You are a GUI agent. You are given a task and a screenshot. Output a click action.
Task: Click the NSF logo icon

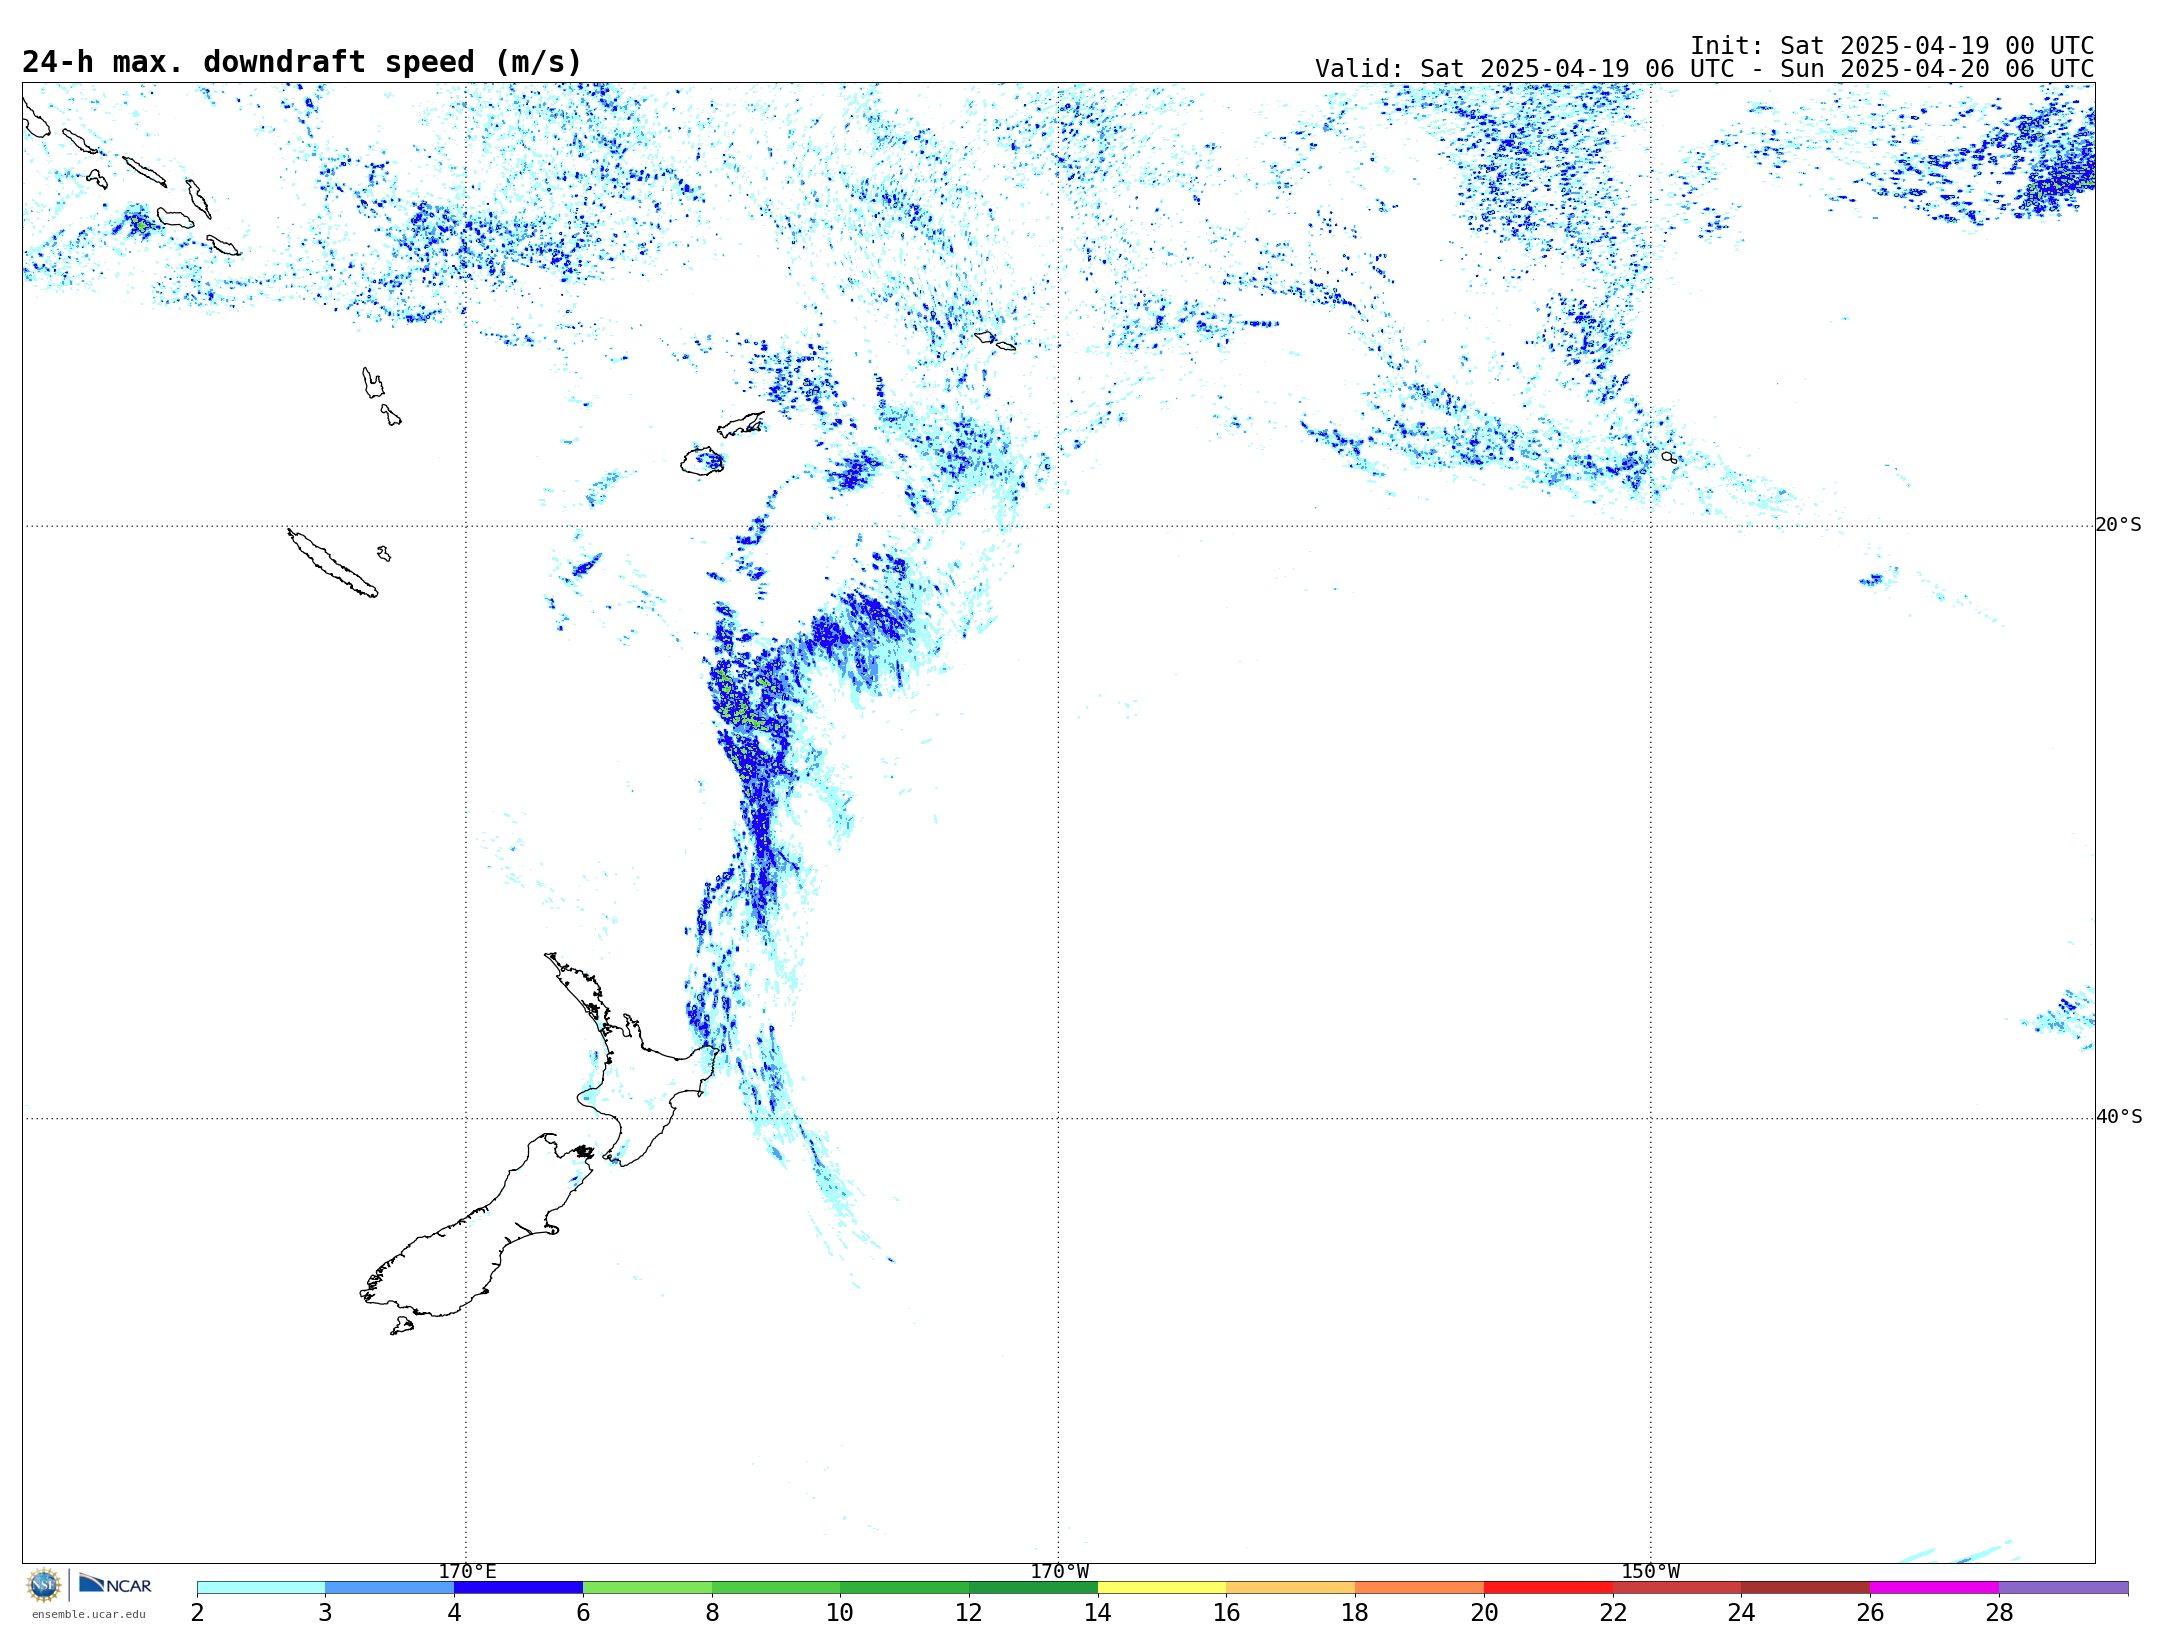[44, 1585]
